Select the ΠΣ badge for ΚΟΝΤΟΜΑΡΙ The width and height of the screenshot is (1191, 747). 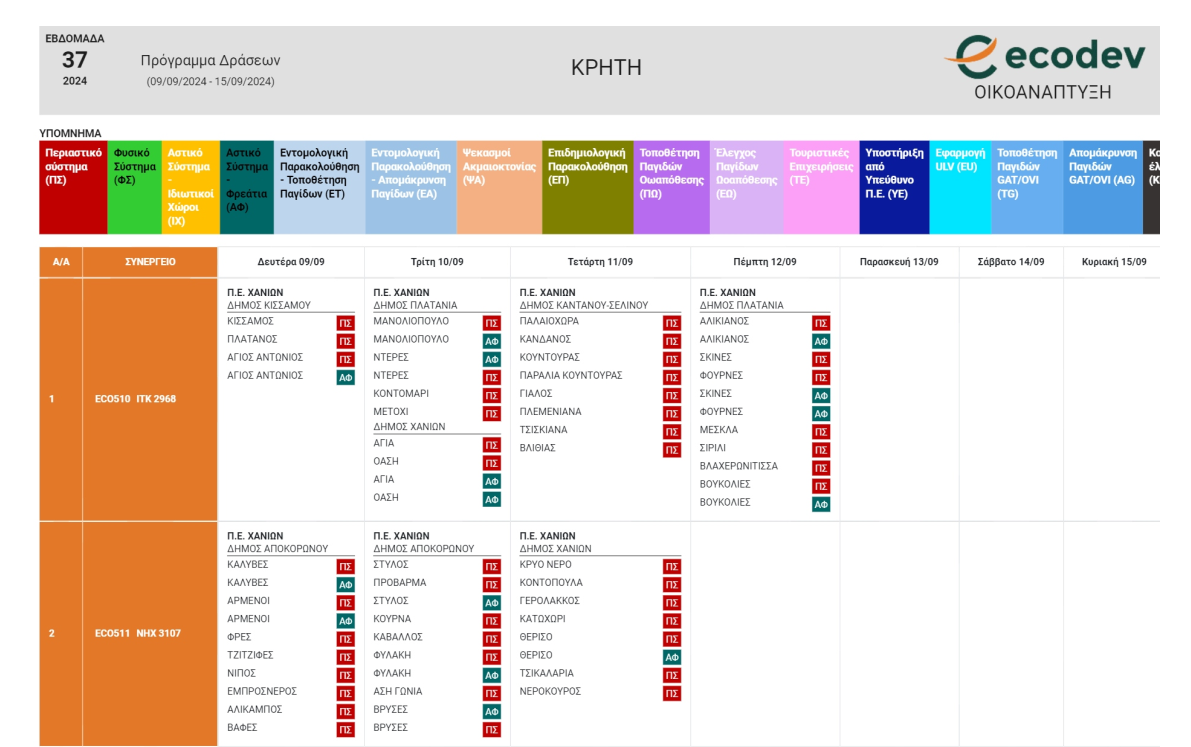click(x=491, y=395)
